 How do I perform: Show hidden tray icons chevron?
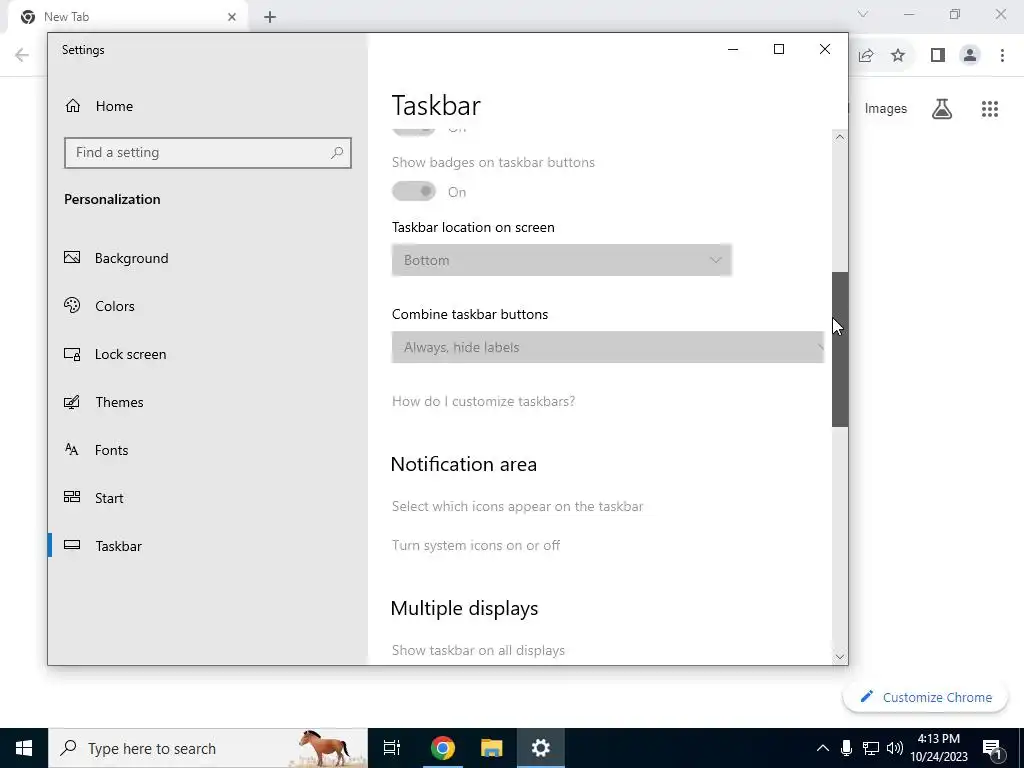point(823,748)
